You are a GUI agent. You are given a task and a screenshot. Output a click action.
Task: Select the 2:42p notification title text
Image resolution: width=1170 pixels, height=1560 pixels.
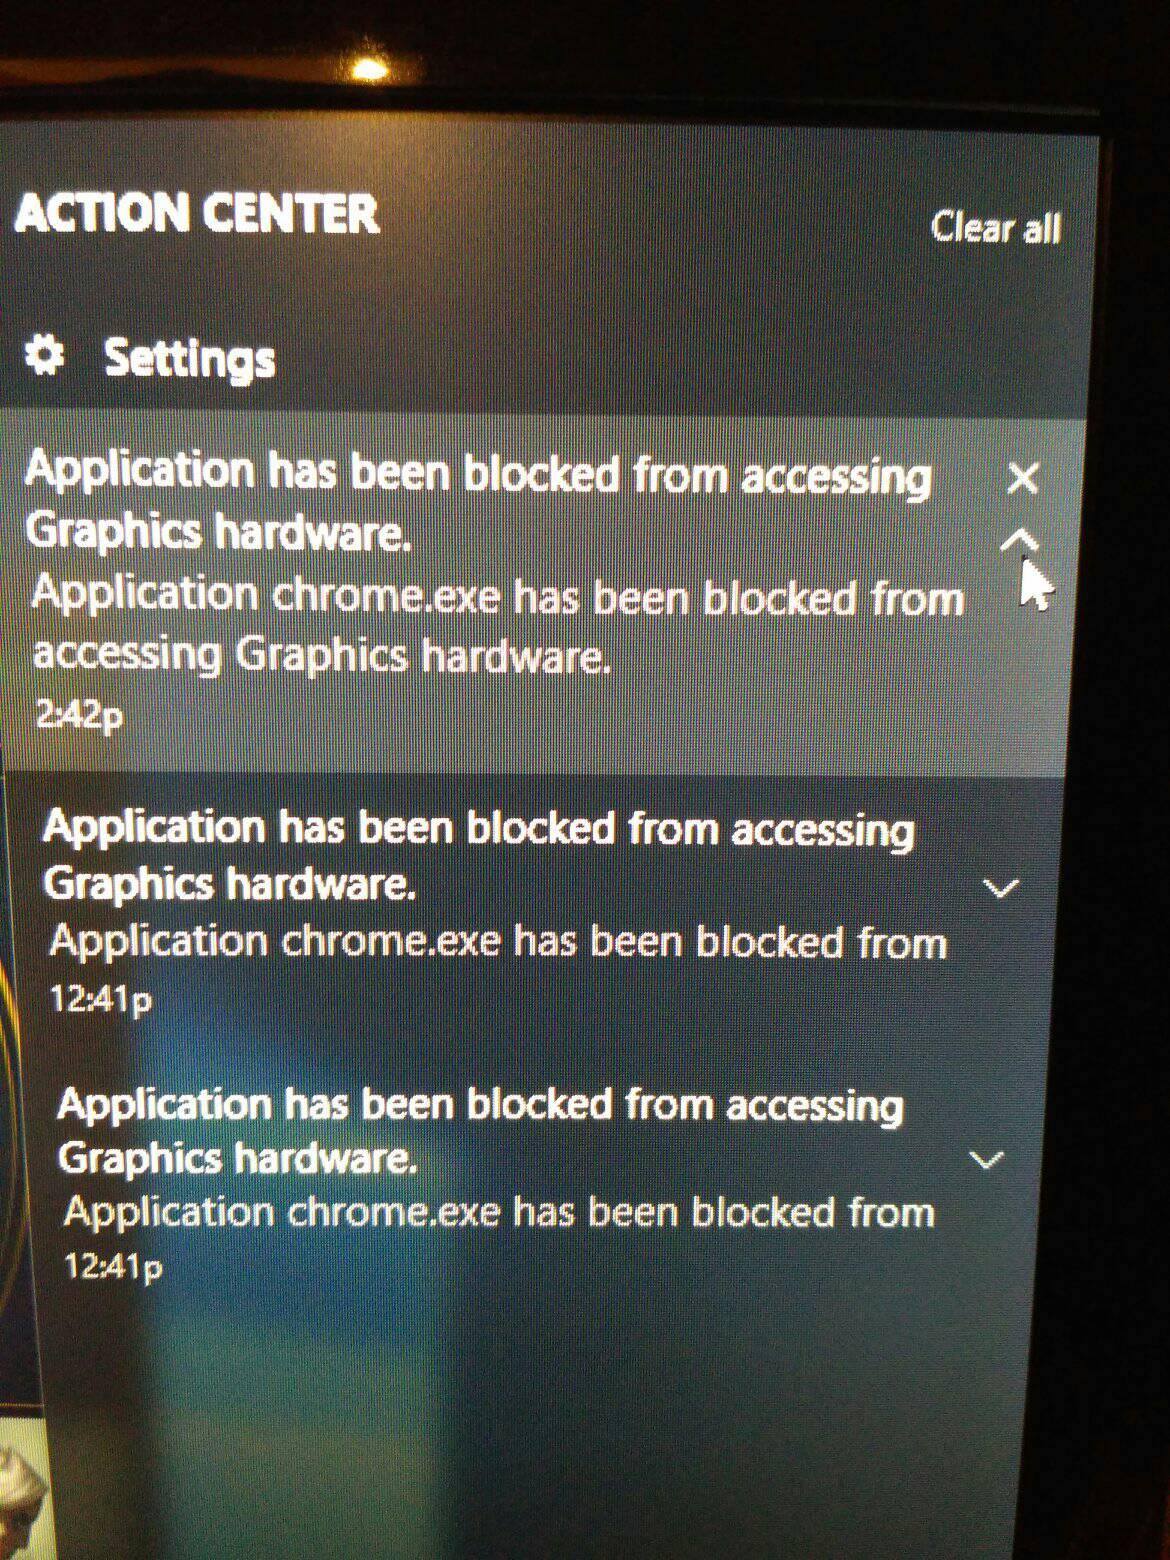pyautogui.click(x=478, y=500)
